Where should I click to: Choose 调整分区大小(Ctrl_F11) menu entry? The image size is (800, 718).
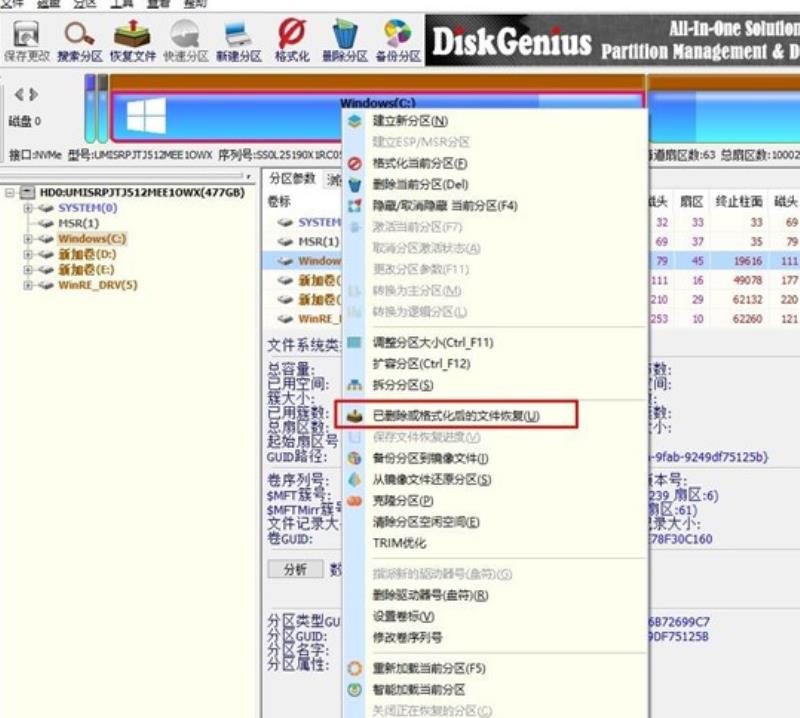pyautogui.click(x=433, y=342)
